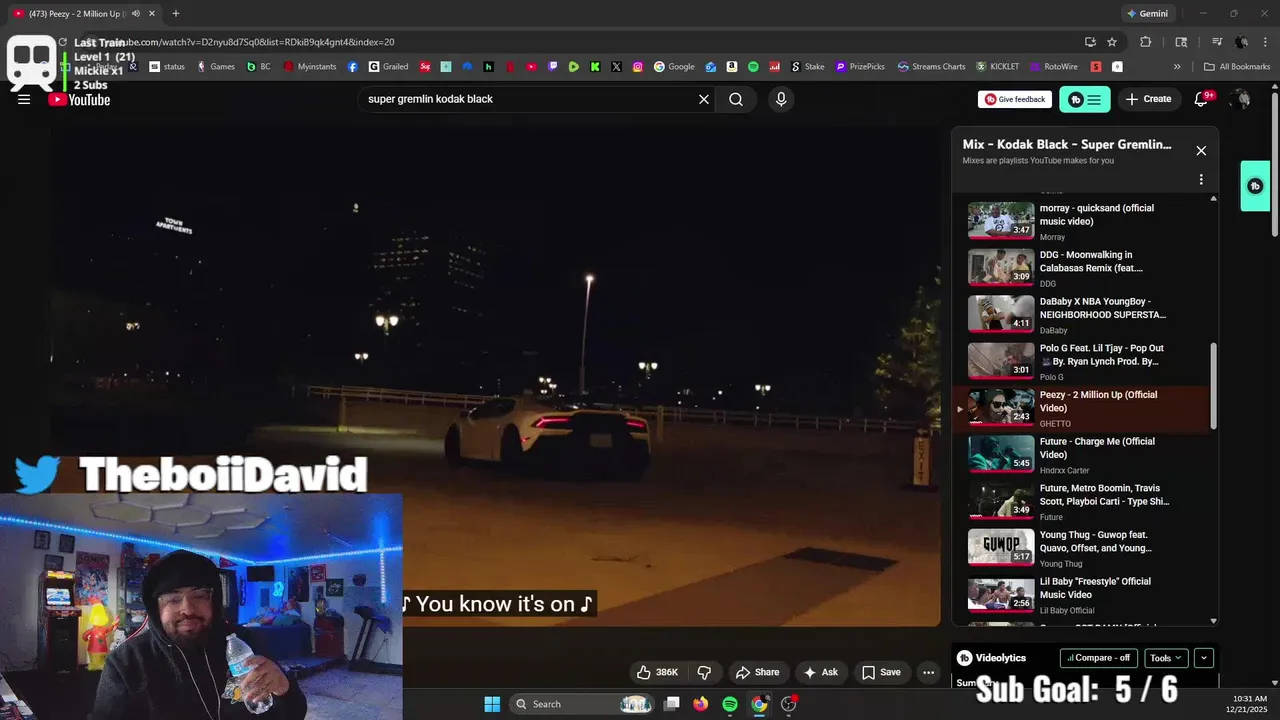Open the Facebook bookmark icon
Screen dimensions: 1280x720
click(x=353, y=66)
